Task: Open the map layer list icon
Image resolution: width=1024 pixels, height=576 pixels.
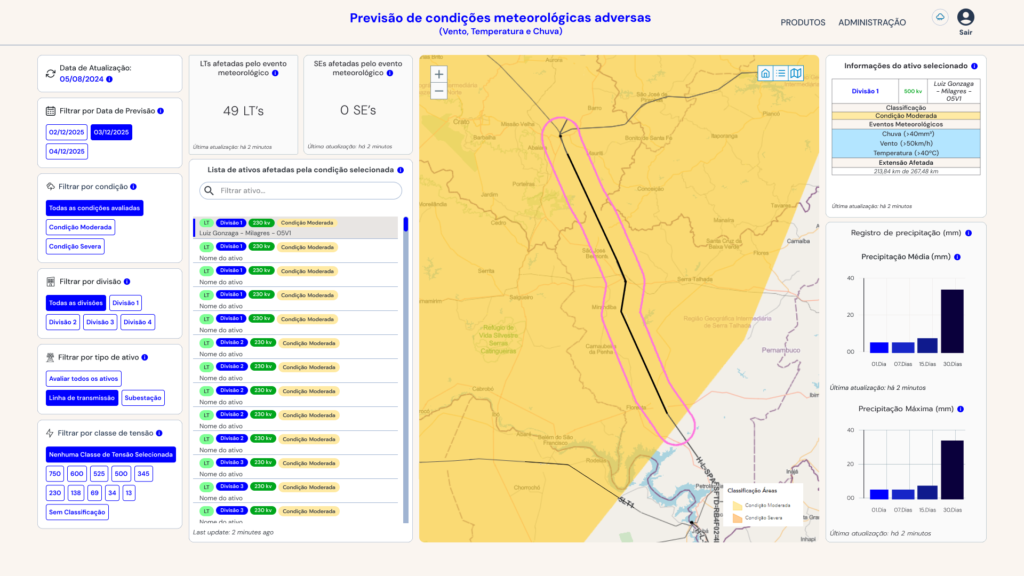Action: pos(780,73)
